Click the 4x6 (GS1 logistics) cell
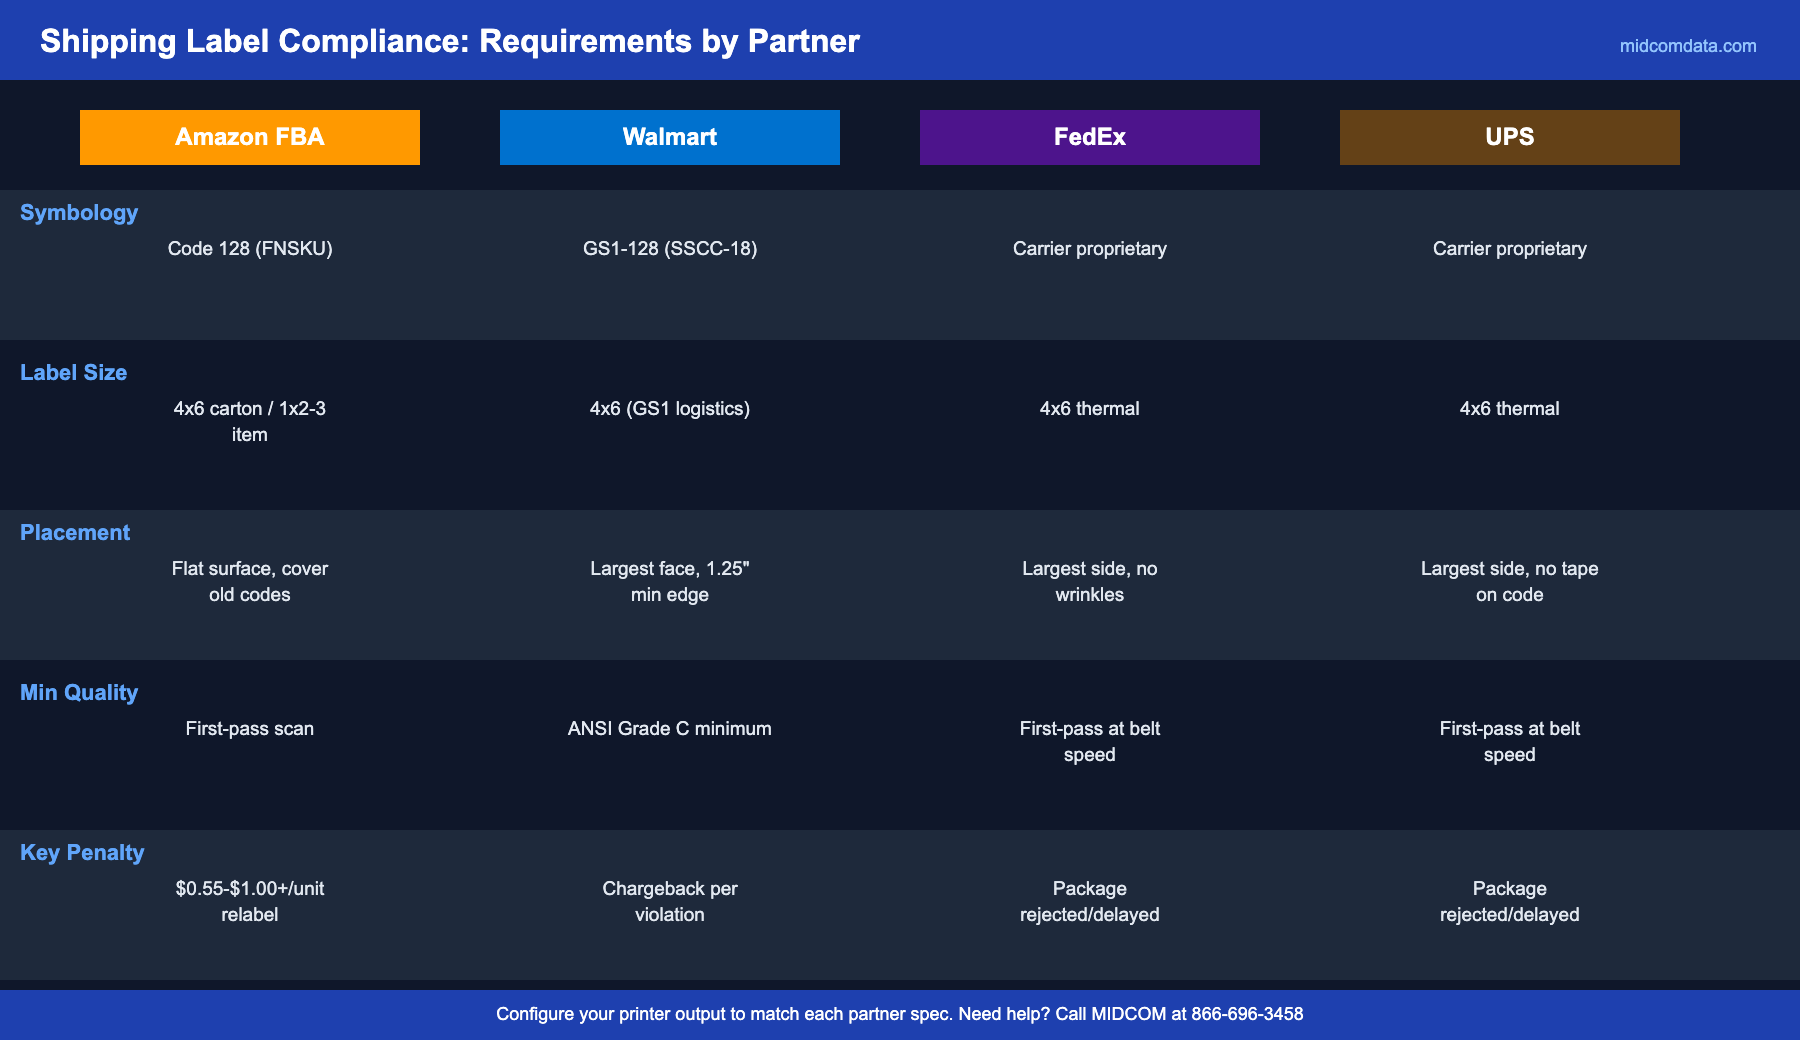 [670, 409]
